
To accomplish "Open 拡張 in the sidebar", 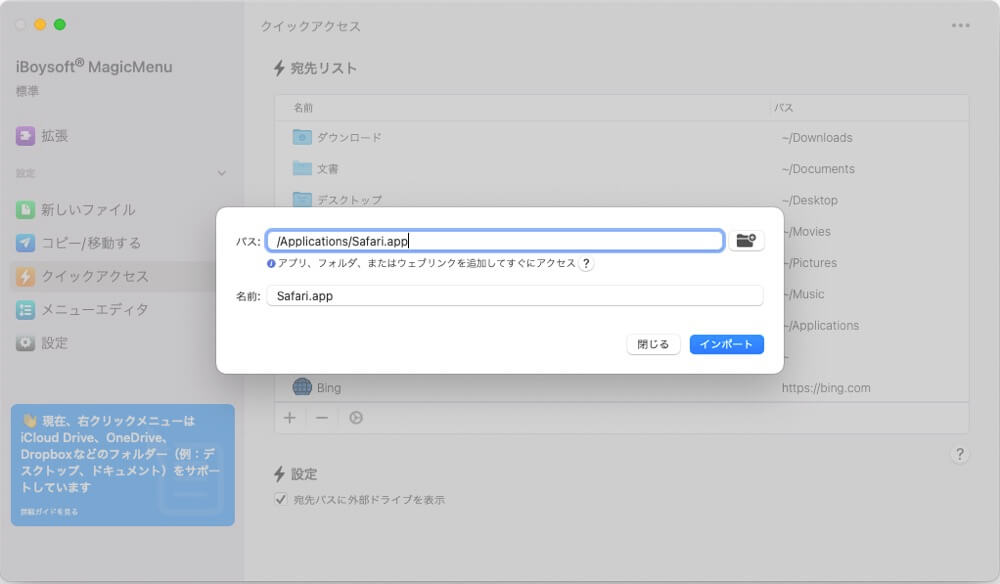I will (55, 136).
